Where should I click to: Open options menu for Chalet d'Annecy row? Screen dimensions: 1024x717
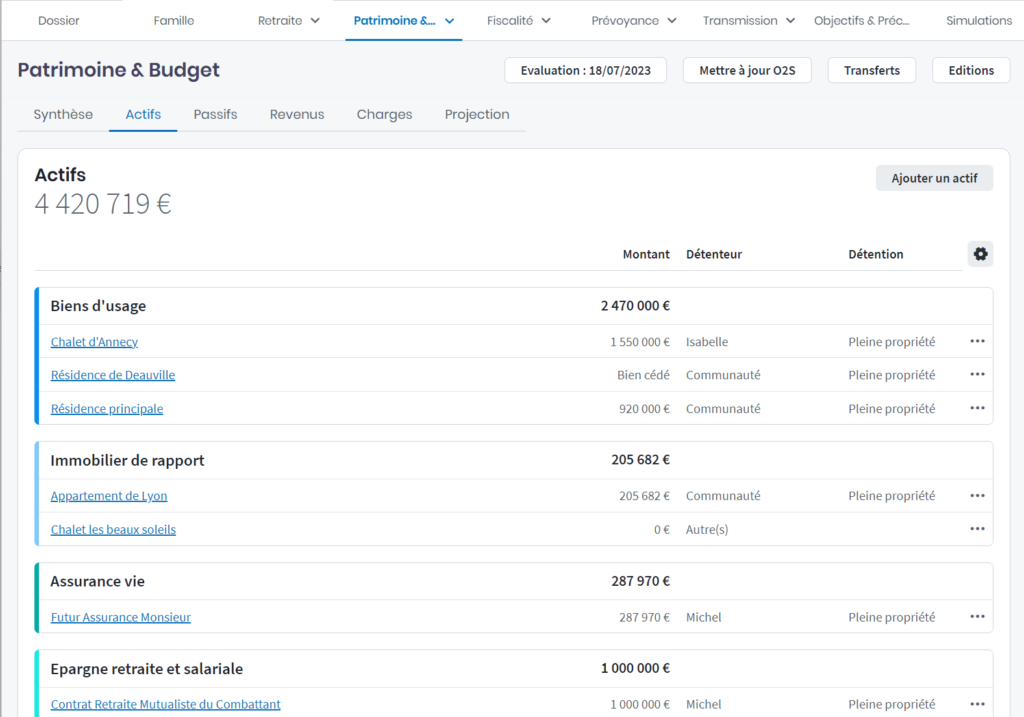977,341
